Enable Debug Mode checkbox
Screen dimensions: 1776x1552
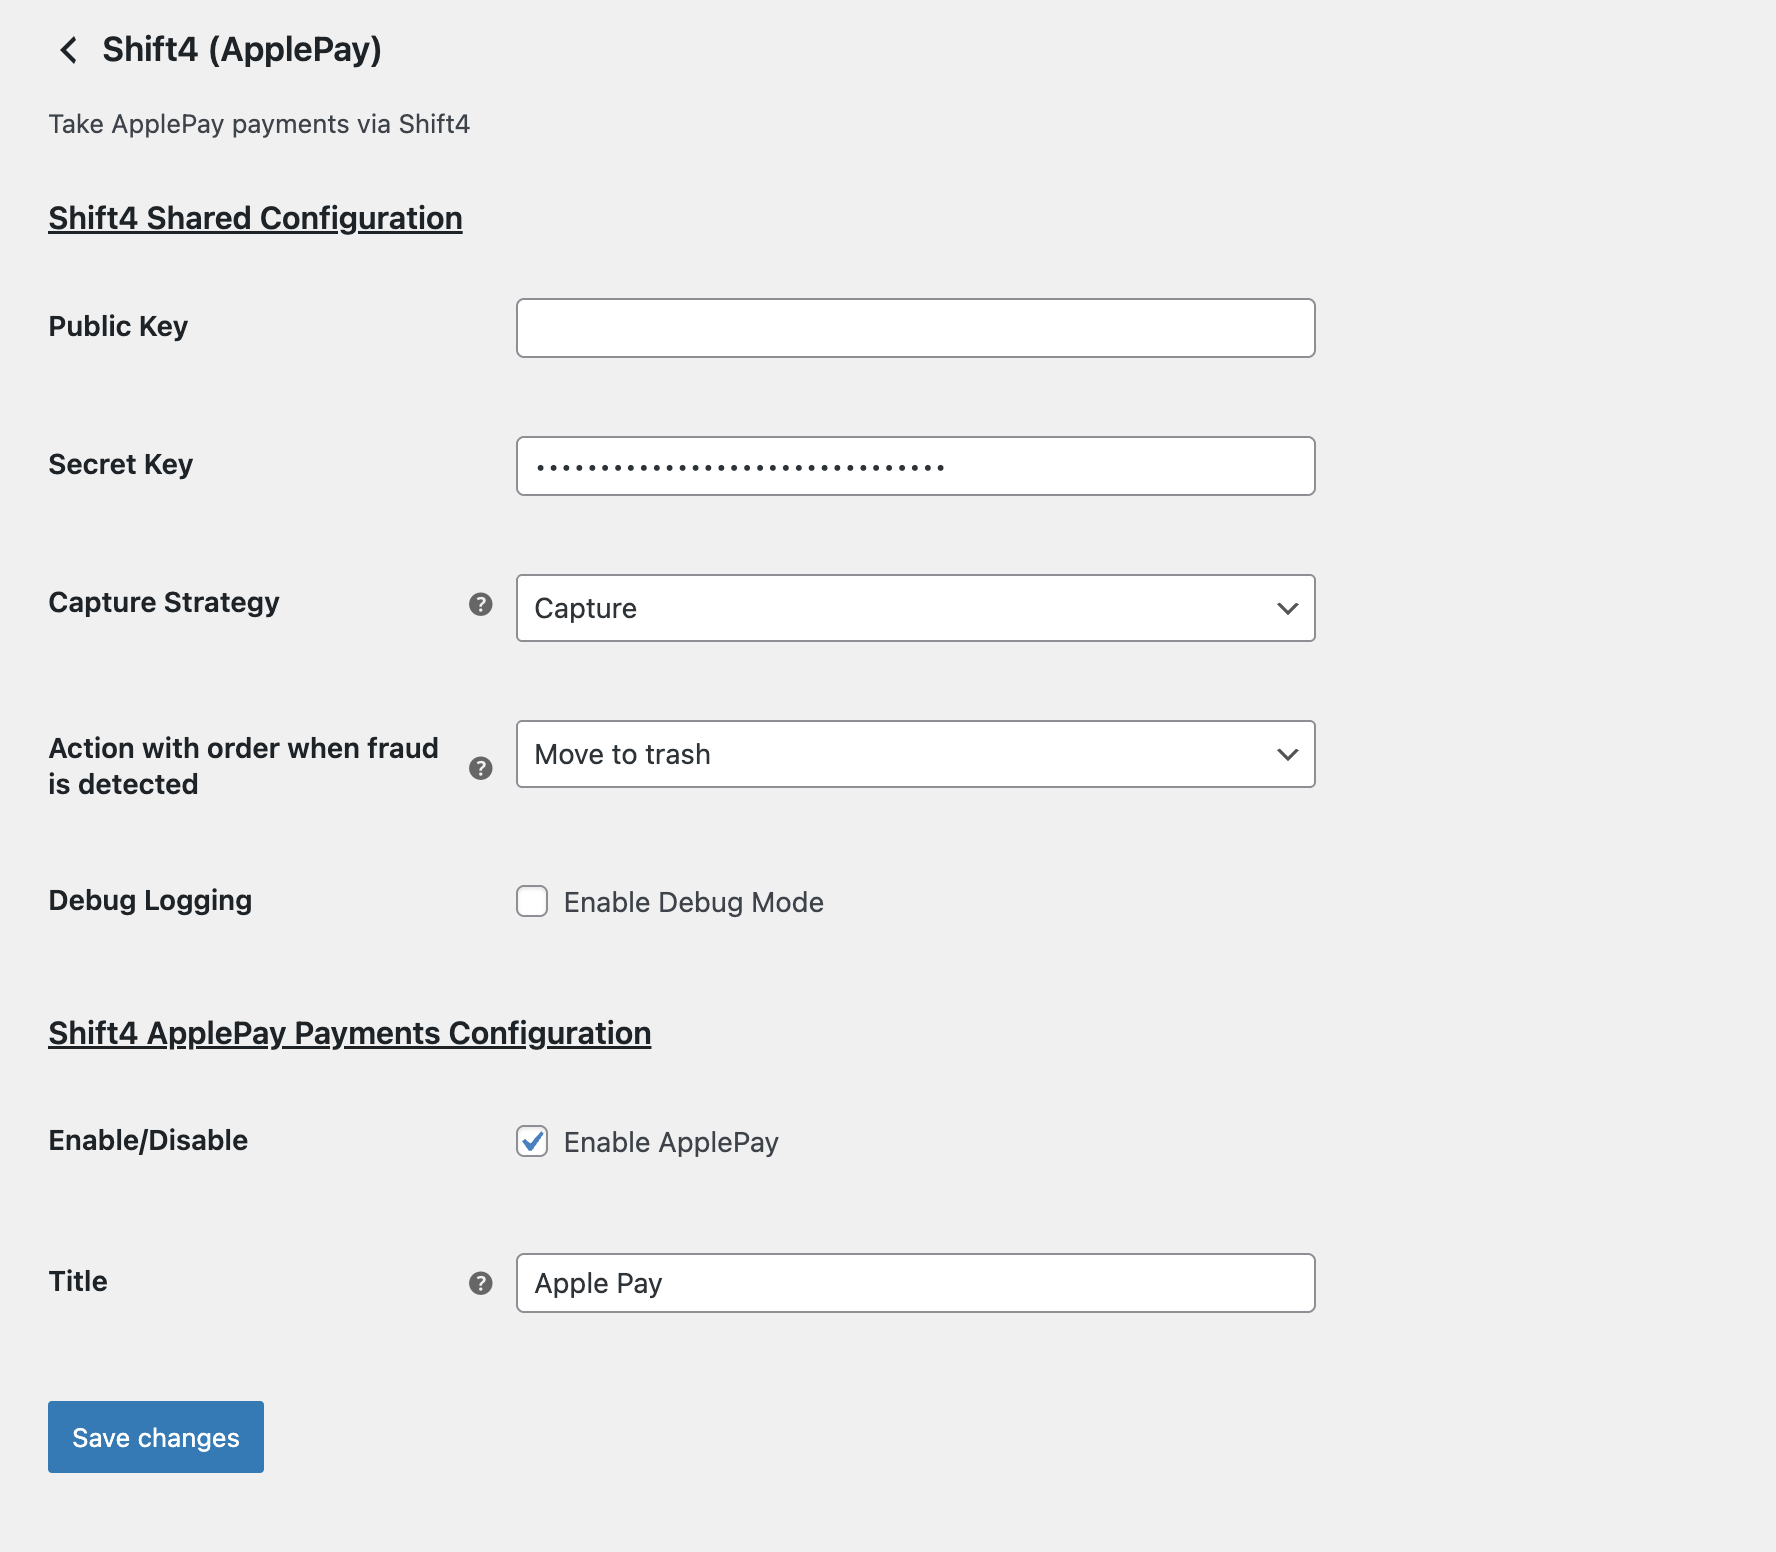pos(532,901)
